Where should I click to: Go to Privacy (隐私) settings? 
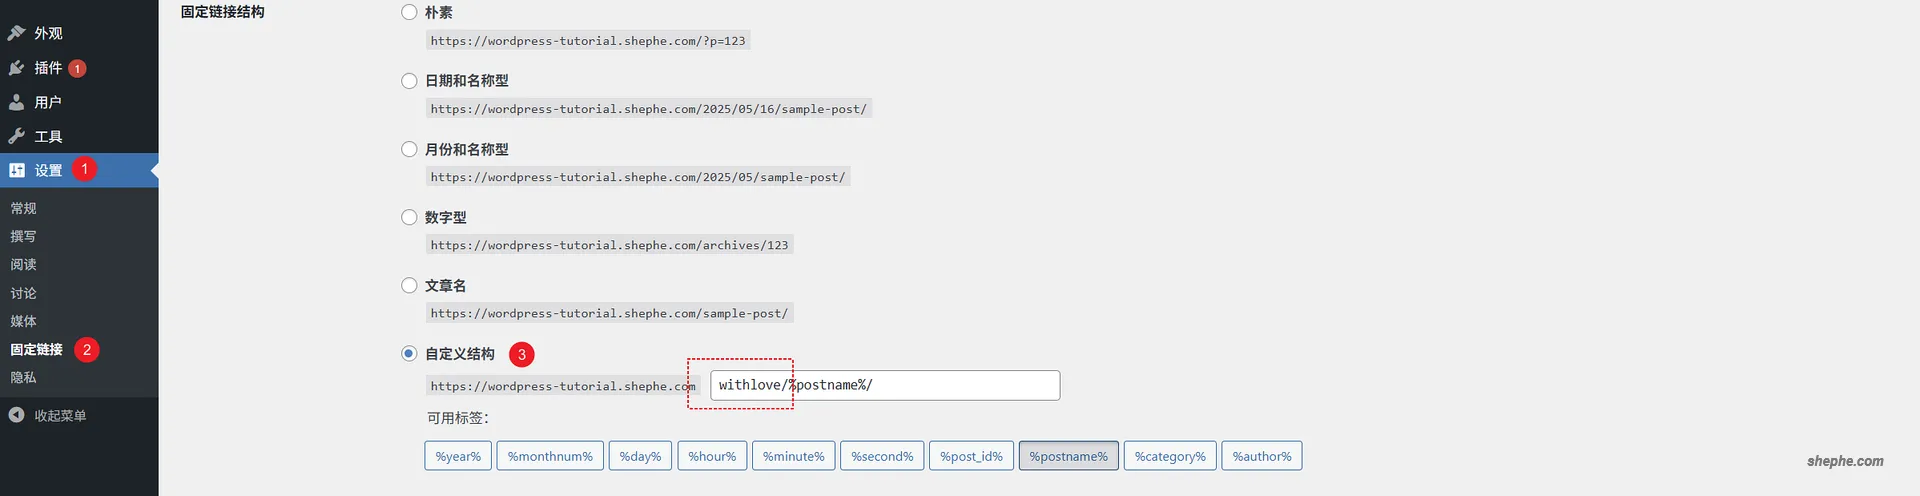[x=24, y=378]
